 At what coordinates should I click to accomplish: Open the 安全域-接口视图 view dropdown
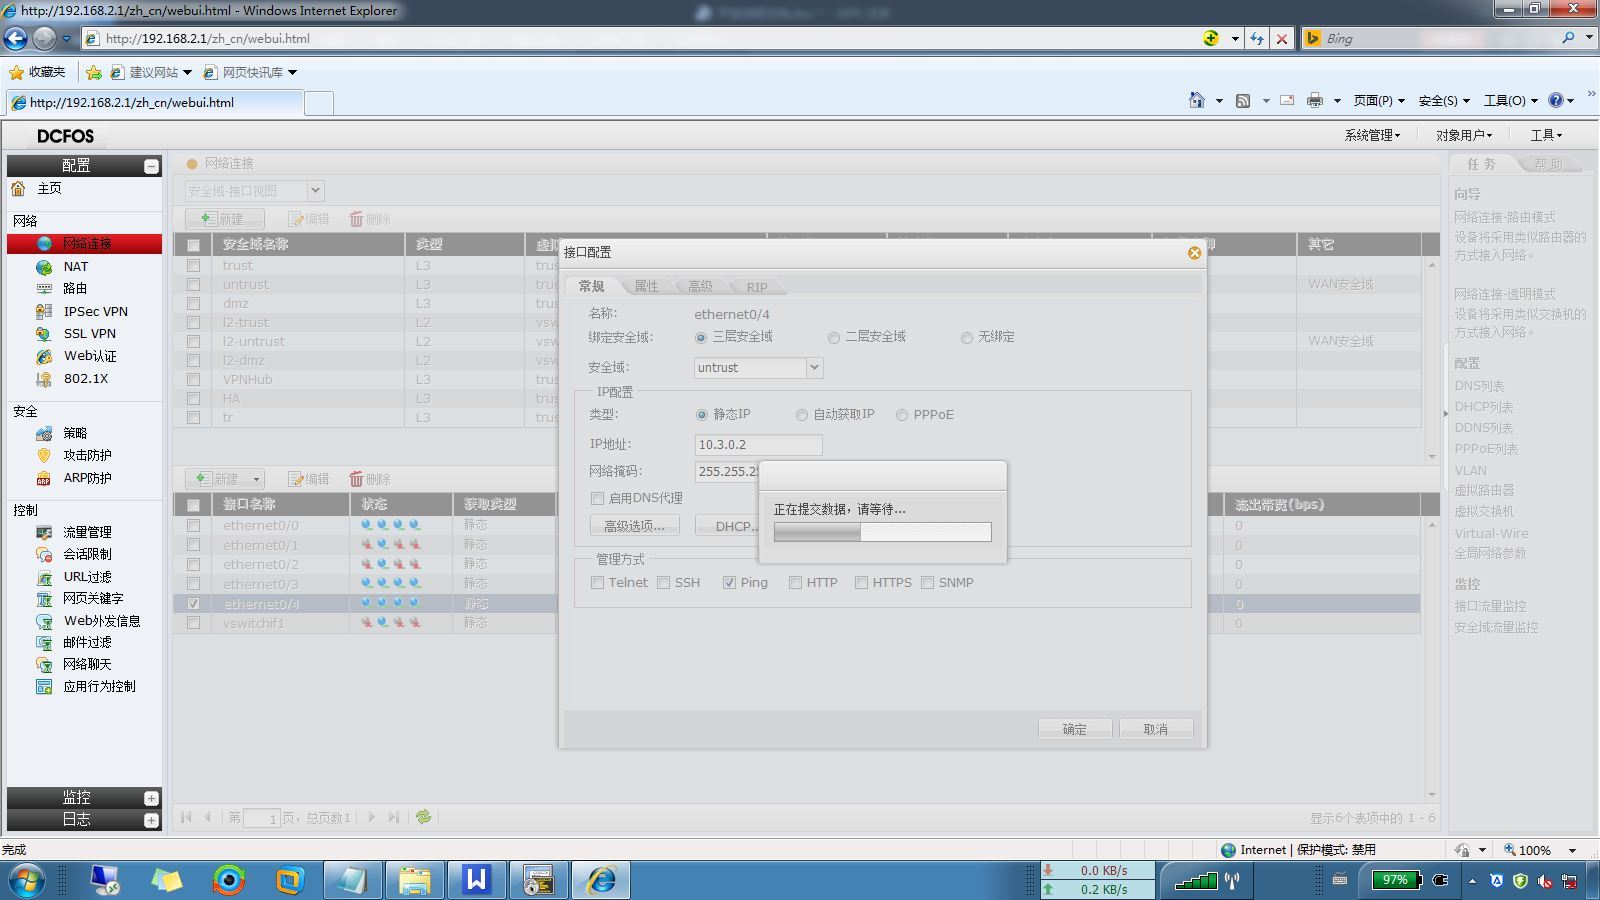pyautogui.click(x=315, y=190)
